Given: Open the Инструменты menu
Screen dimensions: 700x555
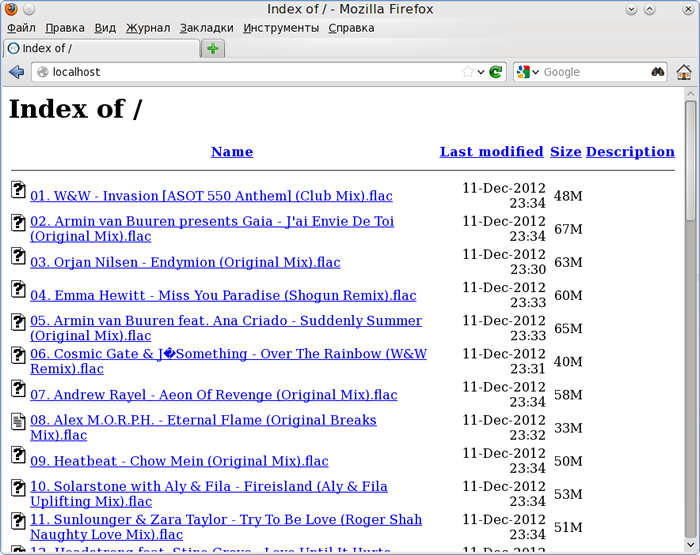Looking at the screenshot, I should coord(281,28).
